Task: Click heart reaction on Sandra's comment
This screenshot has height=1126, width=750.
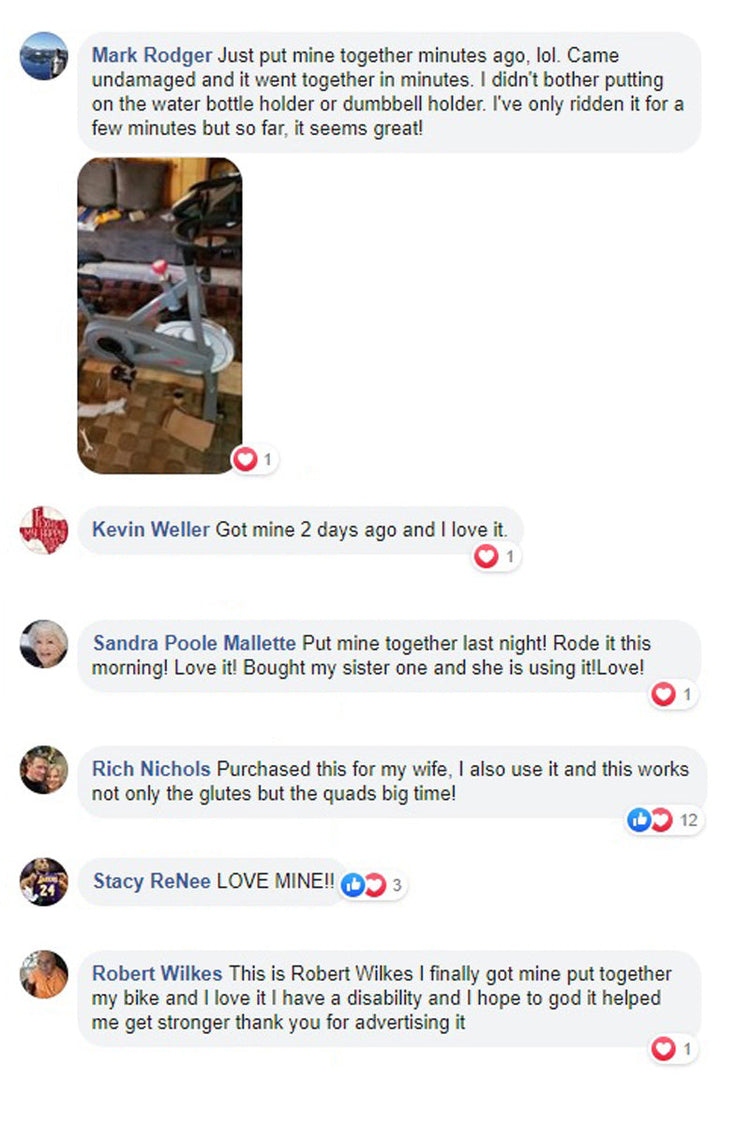Action: pyautogui.click(x=672, y=694)
